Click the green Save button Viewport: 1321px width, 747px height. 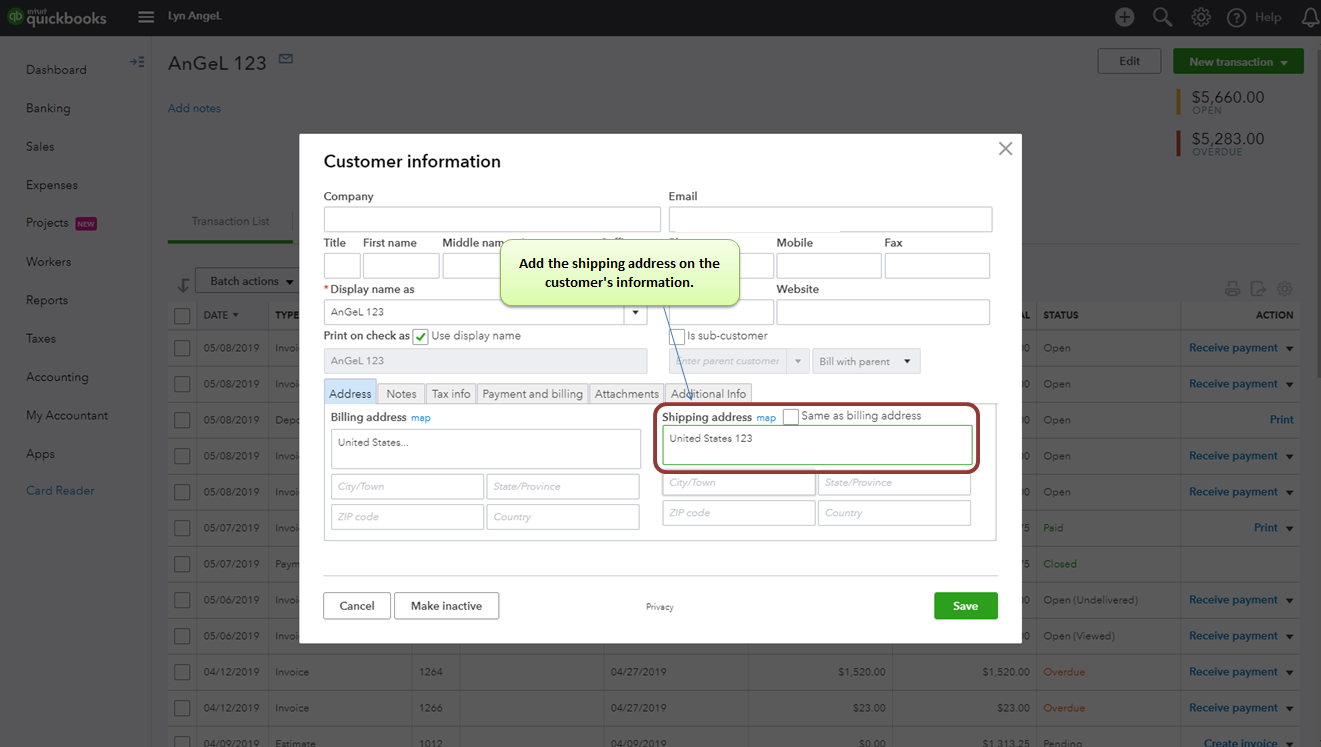coord(965,606)
